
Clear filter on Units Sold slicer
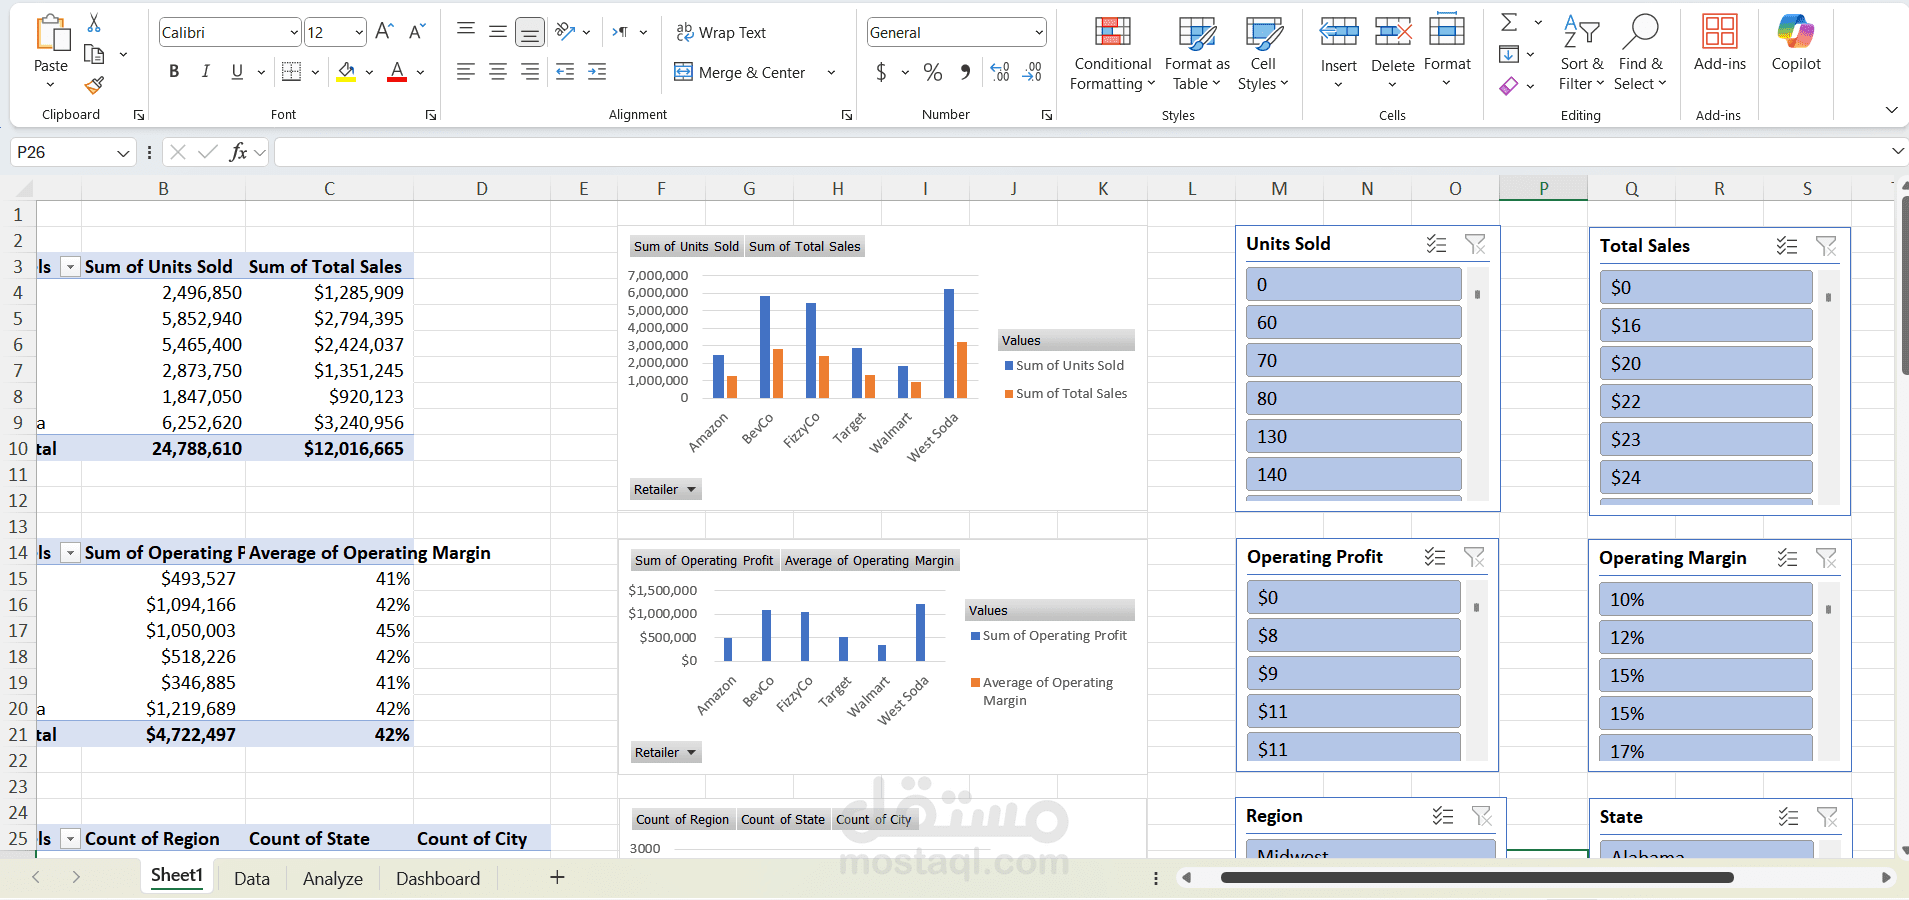(x=1475, y=244)
